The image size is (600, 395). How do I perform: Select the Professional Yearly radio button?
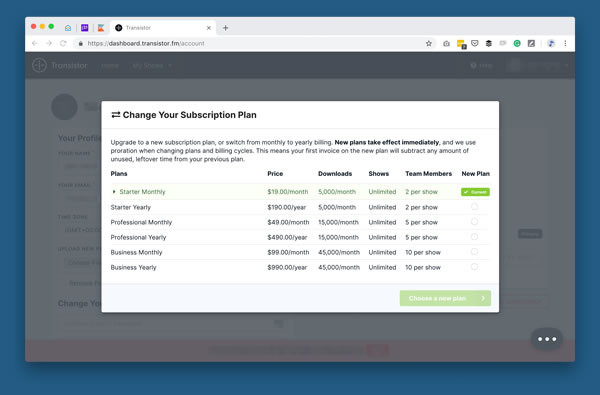(x=474, y=237)
